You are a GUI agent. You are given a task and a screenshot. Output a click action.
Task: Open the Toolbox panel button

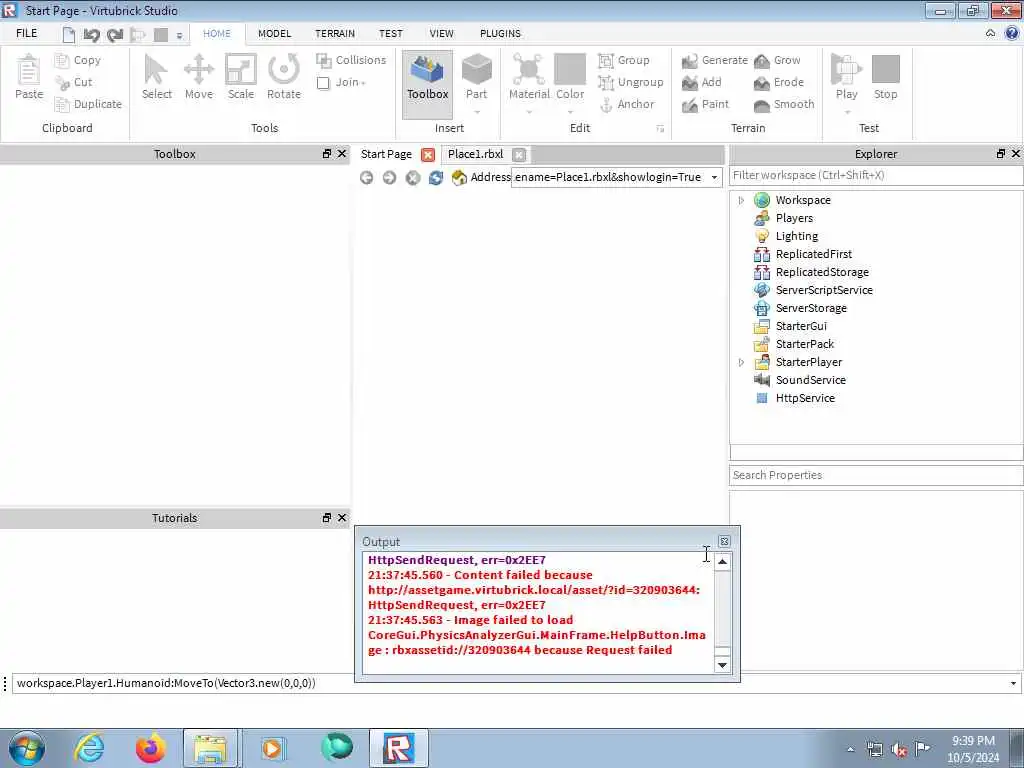(427, 85)
